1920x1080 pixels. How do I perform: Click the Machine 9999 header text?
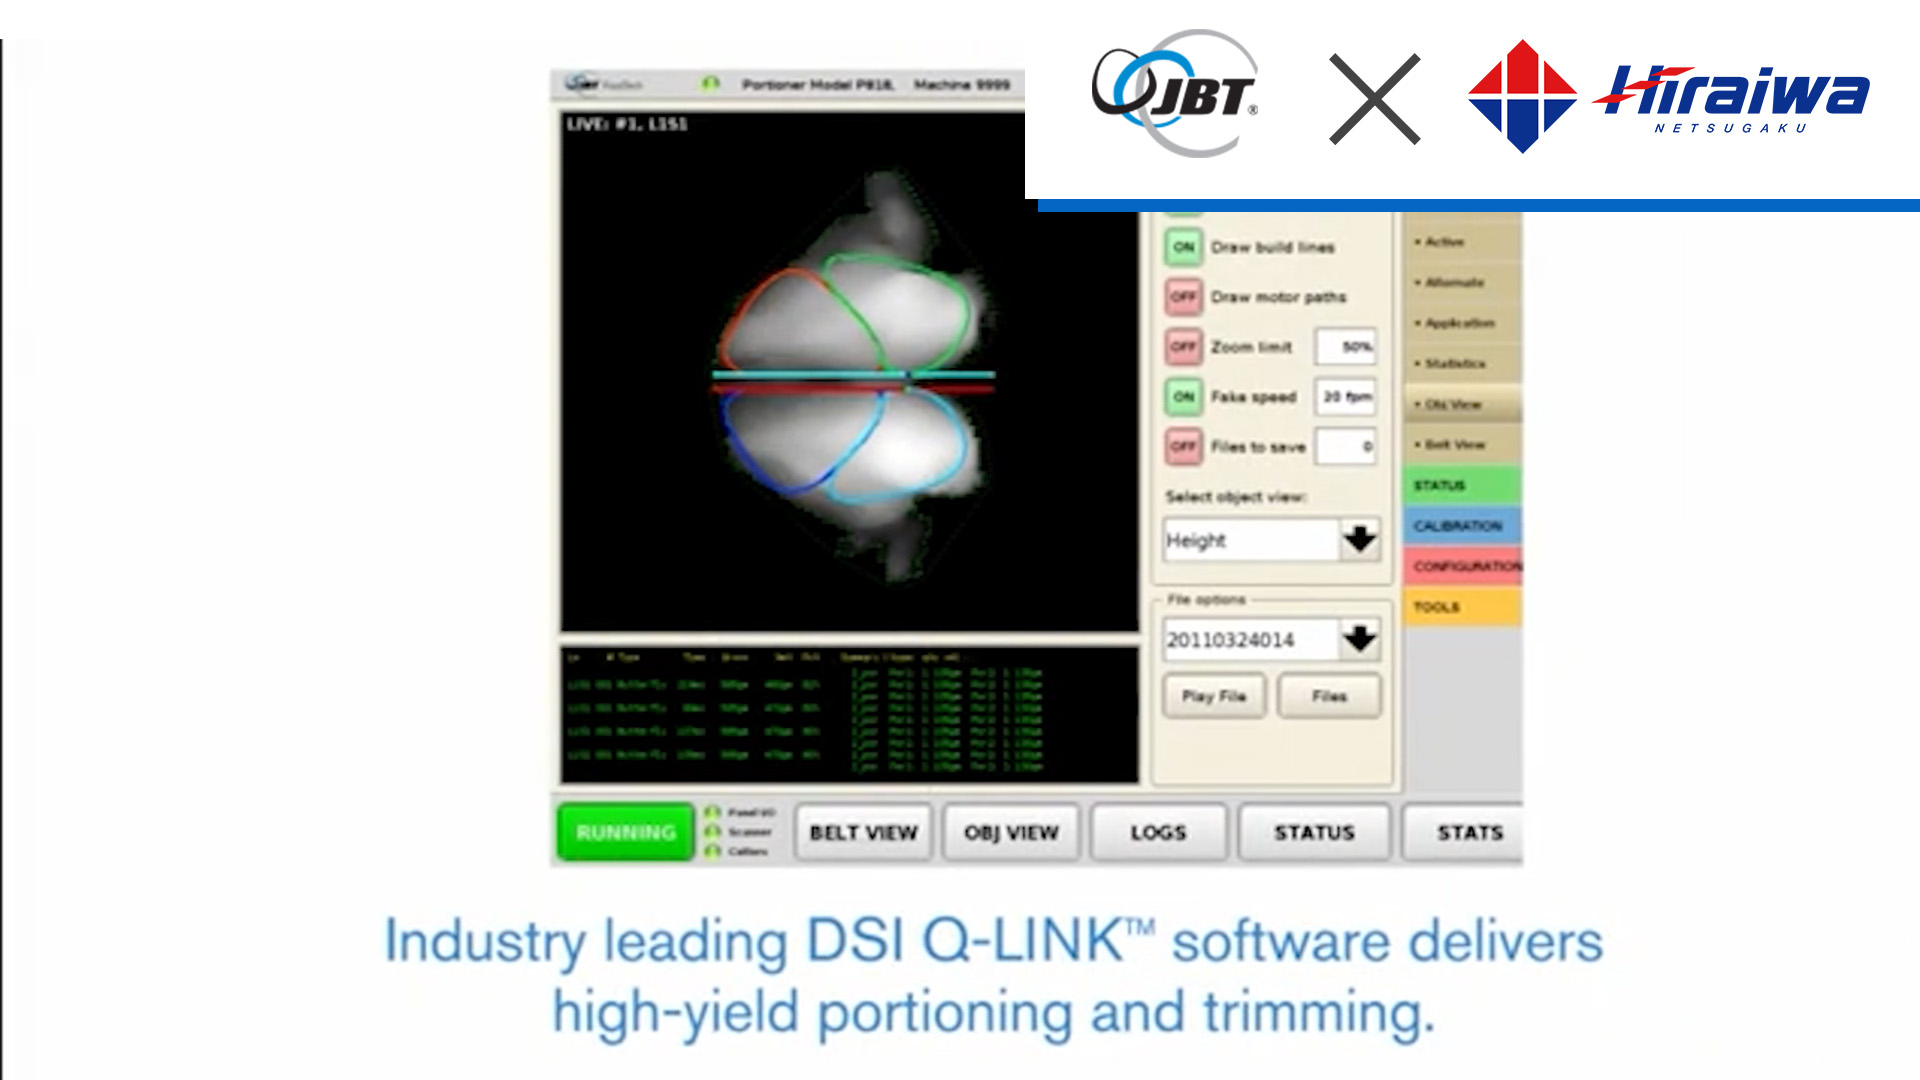tap(962, 85)
